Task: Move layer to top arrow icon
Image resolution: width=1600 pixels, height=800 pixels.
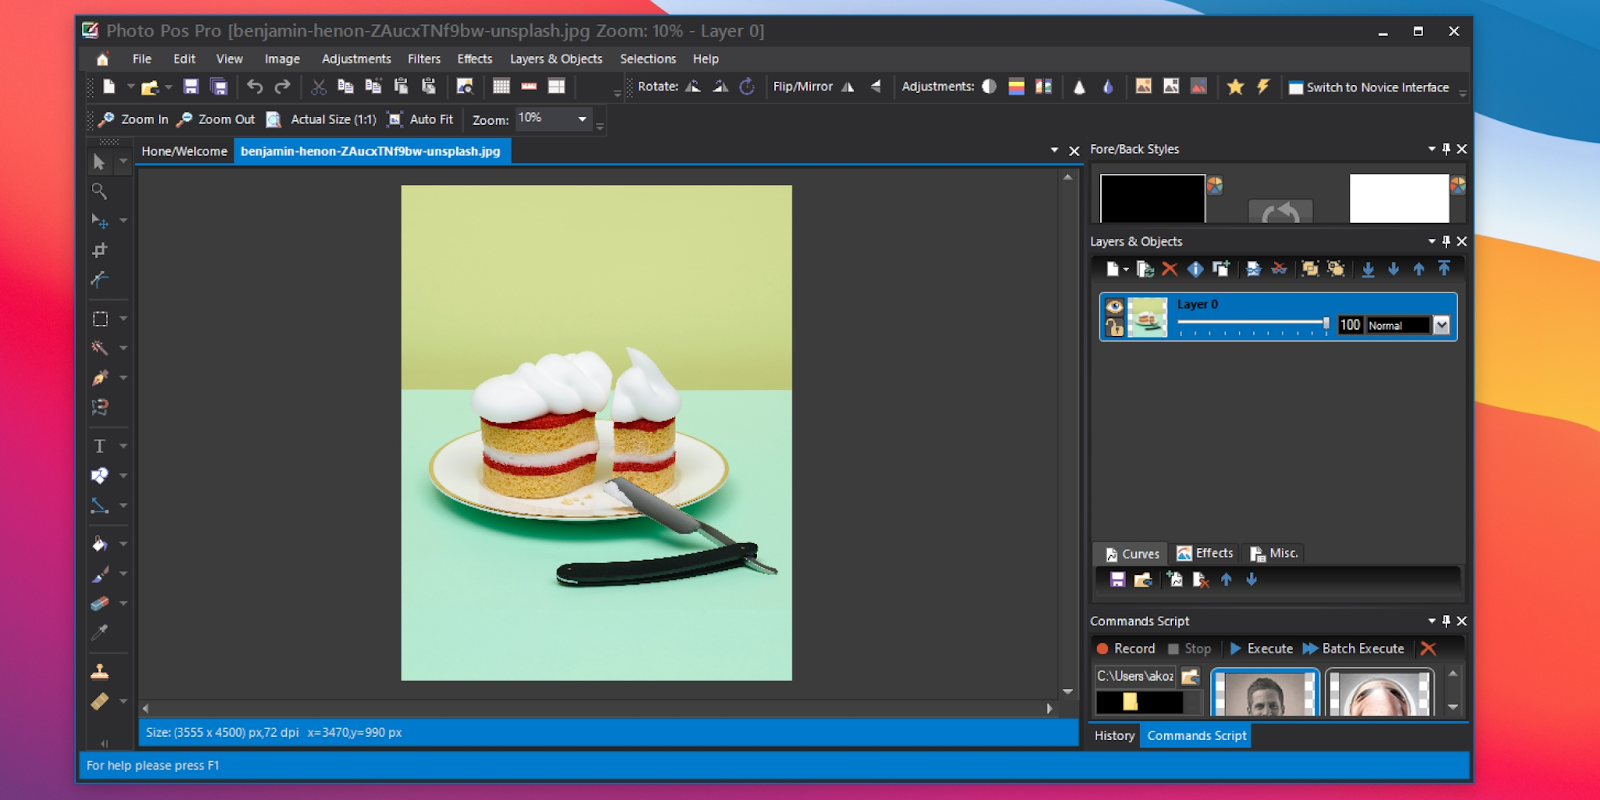Action: (1444, 269)
